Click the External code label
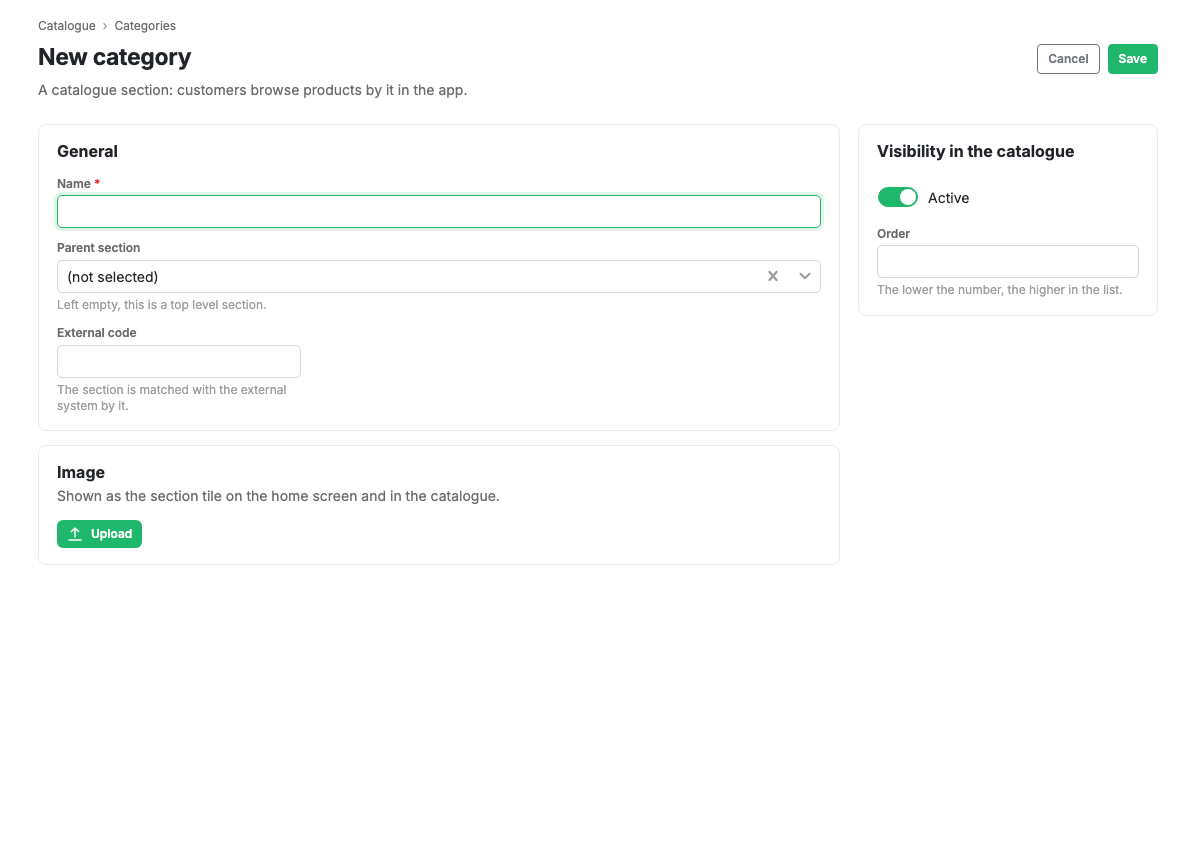The height and width of the screenshot is (848, 1196). 97,332
